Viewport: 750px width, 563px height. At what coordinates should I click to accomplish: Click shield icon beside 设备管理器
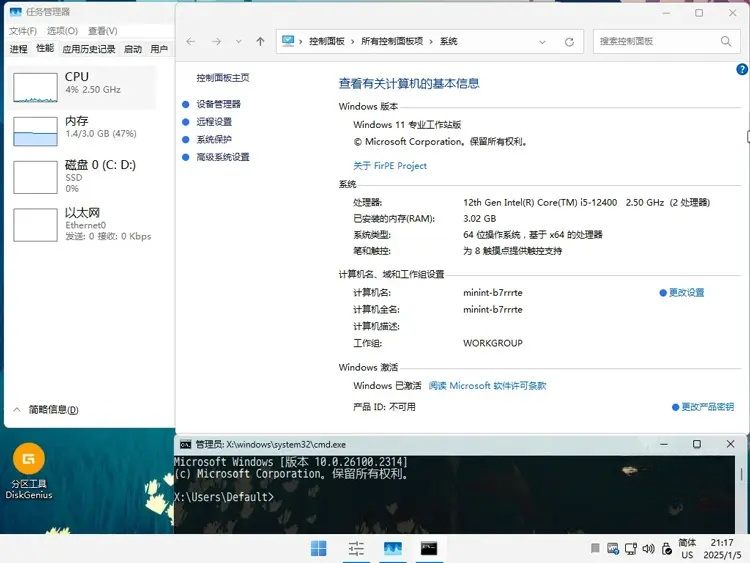[x=186, y=104]
